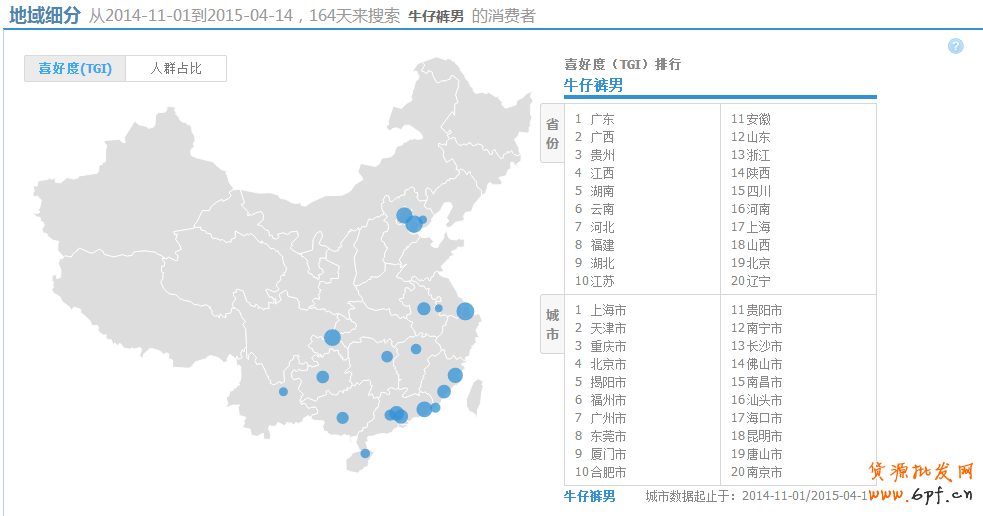Click the Hainan island bubble
Viewport: 983px width, 516px height.
[x=365, y=453]
